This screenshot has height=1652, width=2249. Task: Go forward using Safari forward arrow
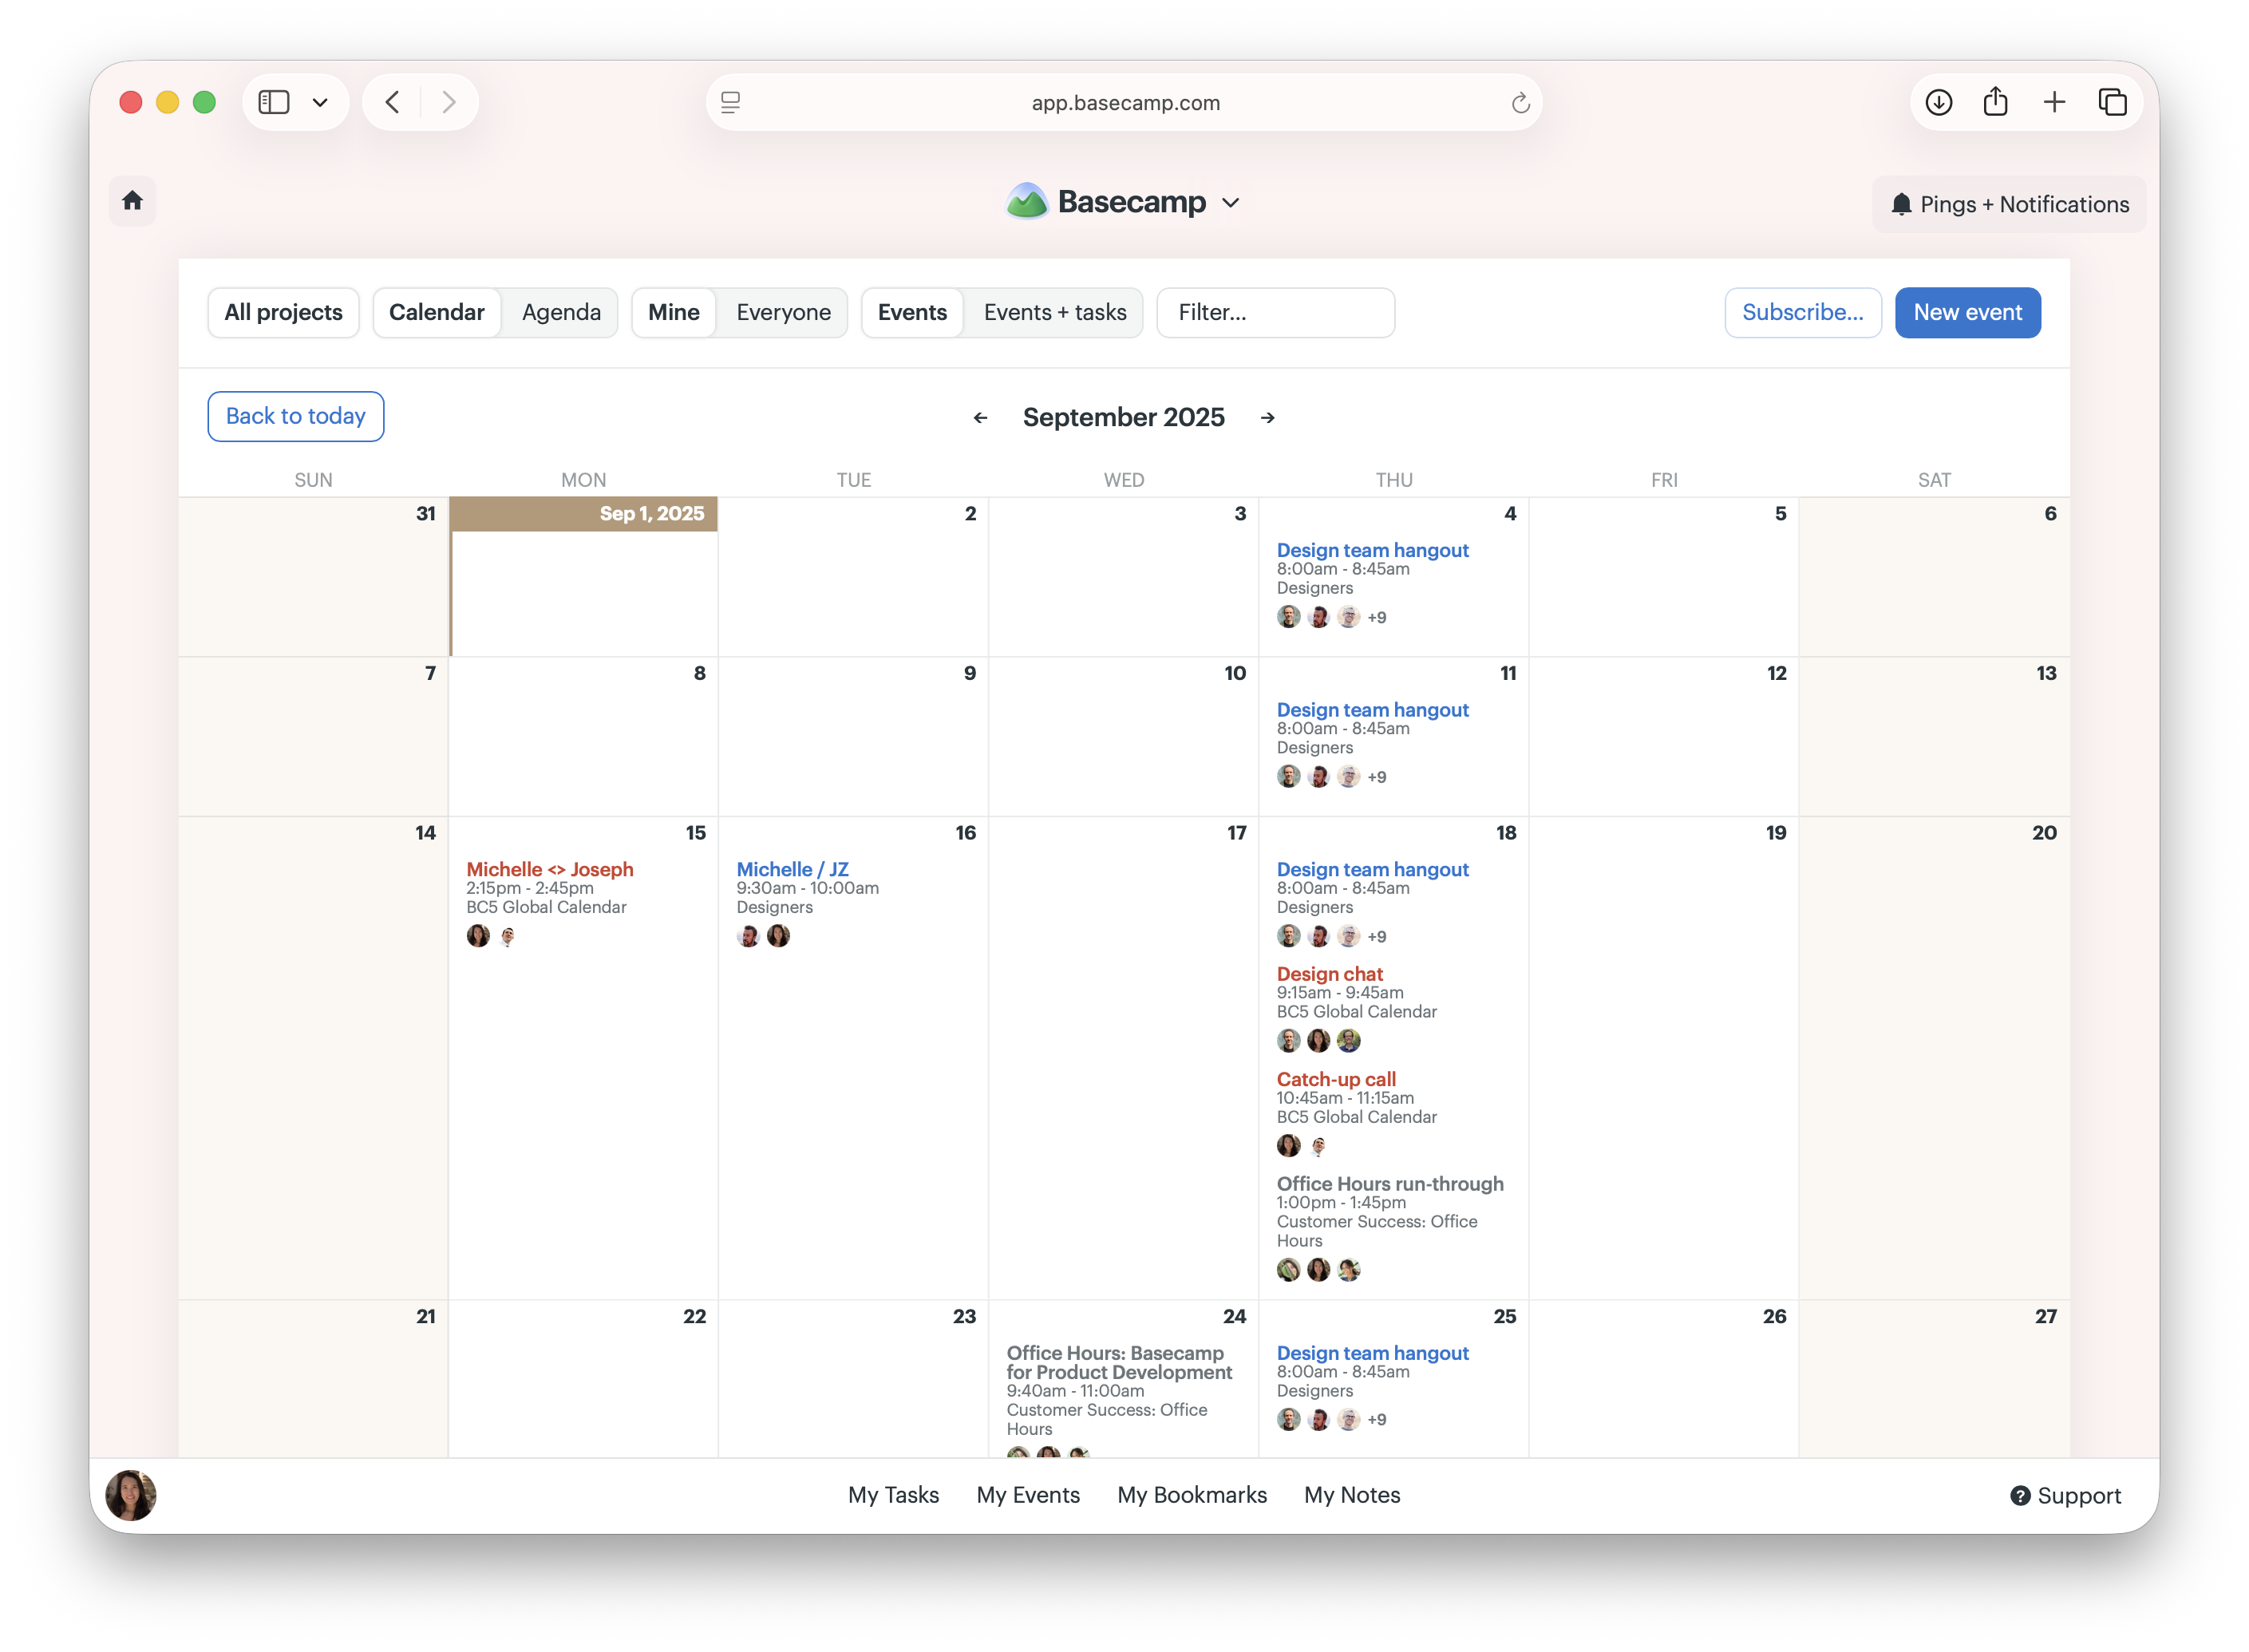coord(449,102)
